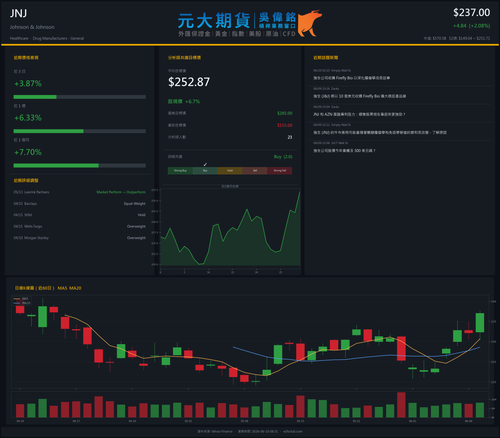Click the progress bar under +3.87%

[x=80, y=97]
